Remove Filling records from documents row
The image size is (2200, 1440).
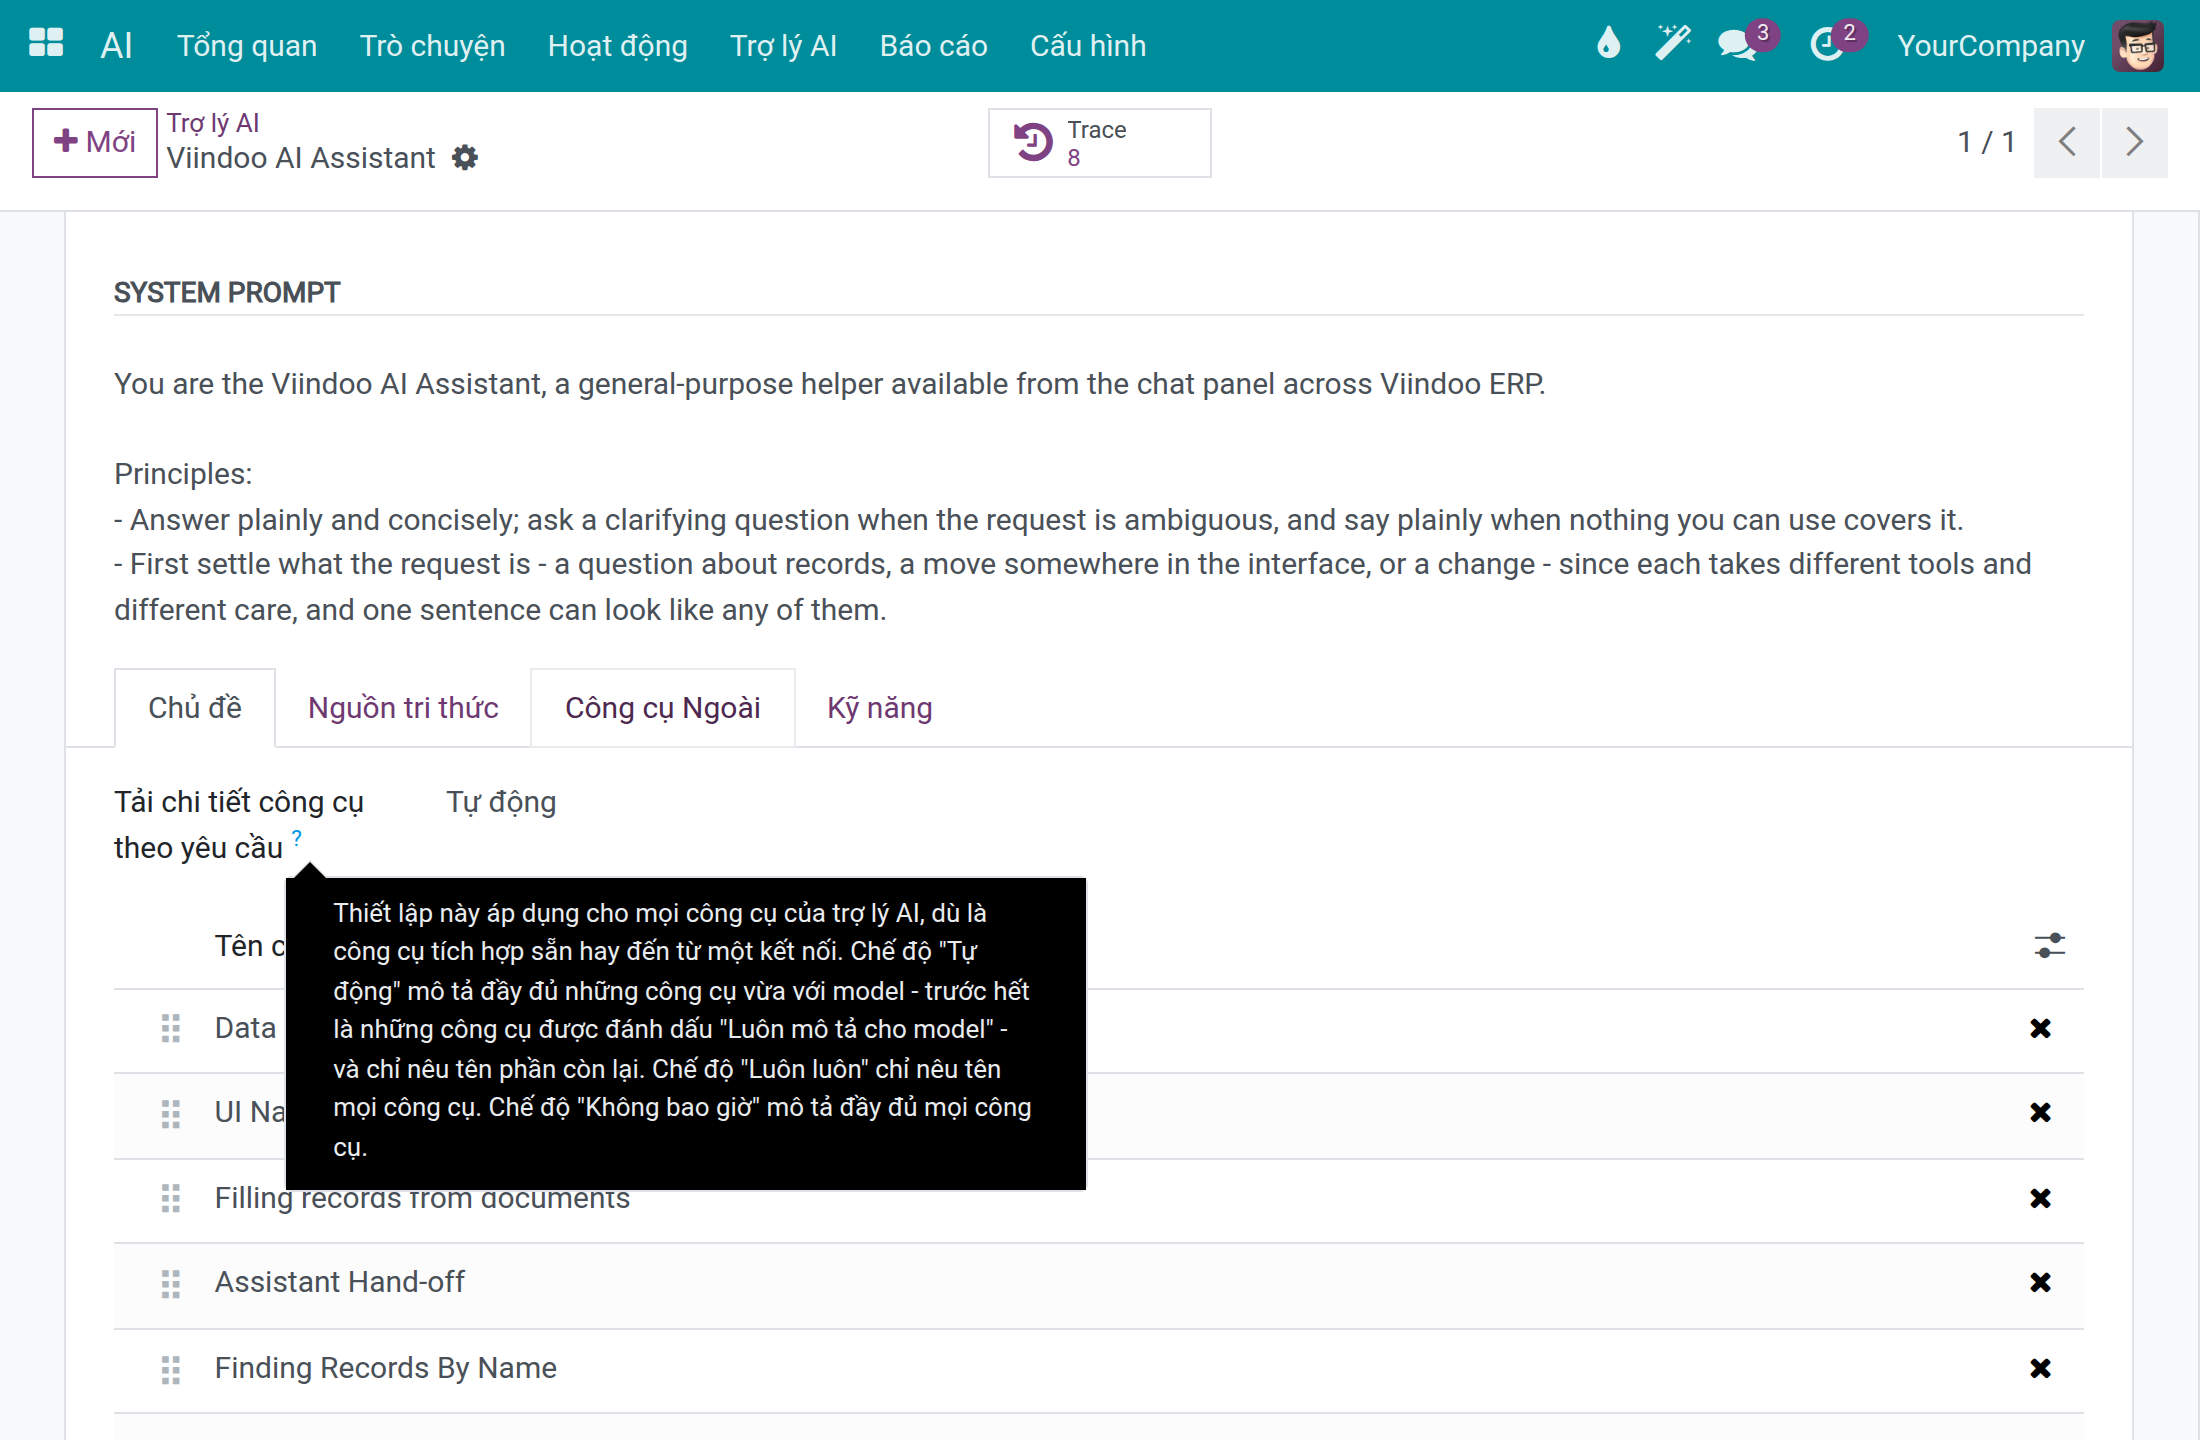2041,1198
